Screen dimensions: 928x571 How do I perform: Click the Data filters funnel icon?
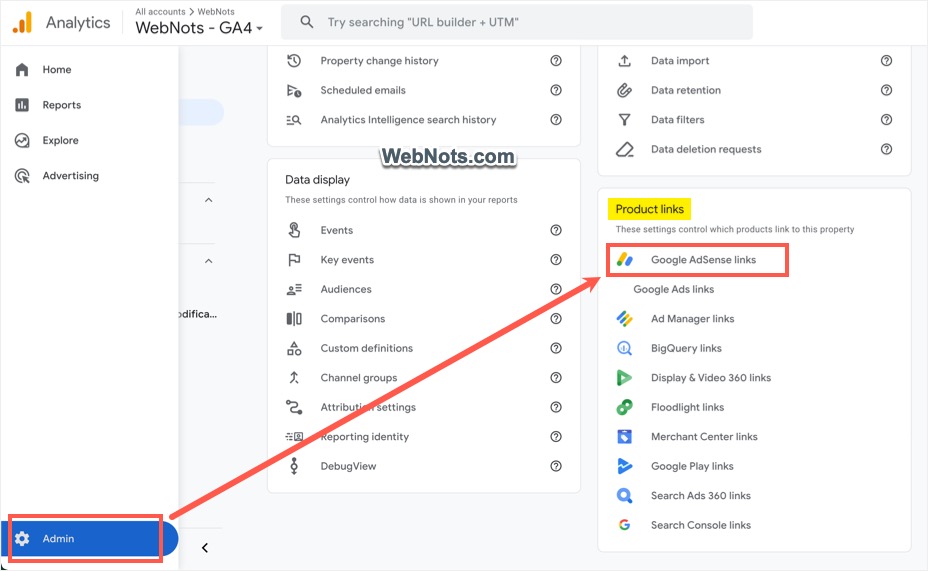(624, 120)
